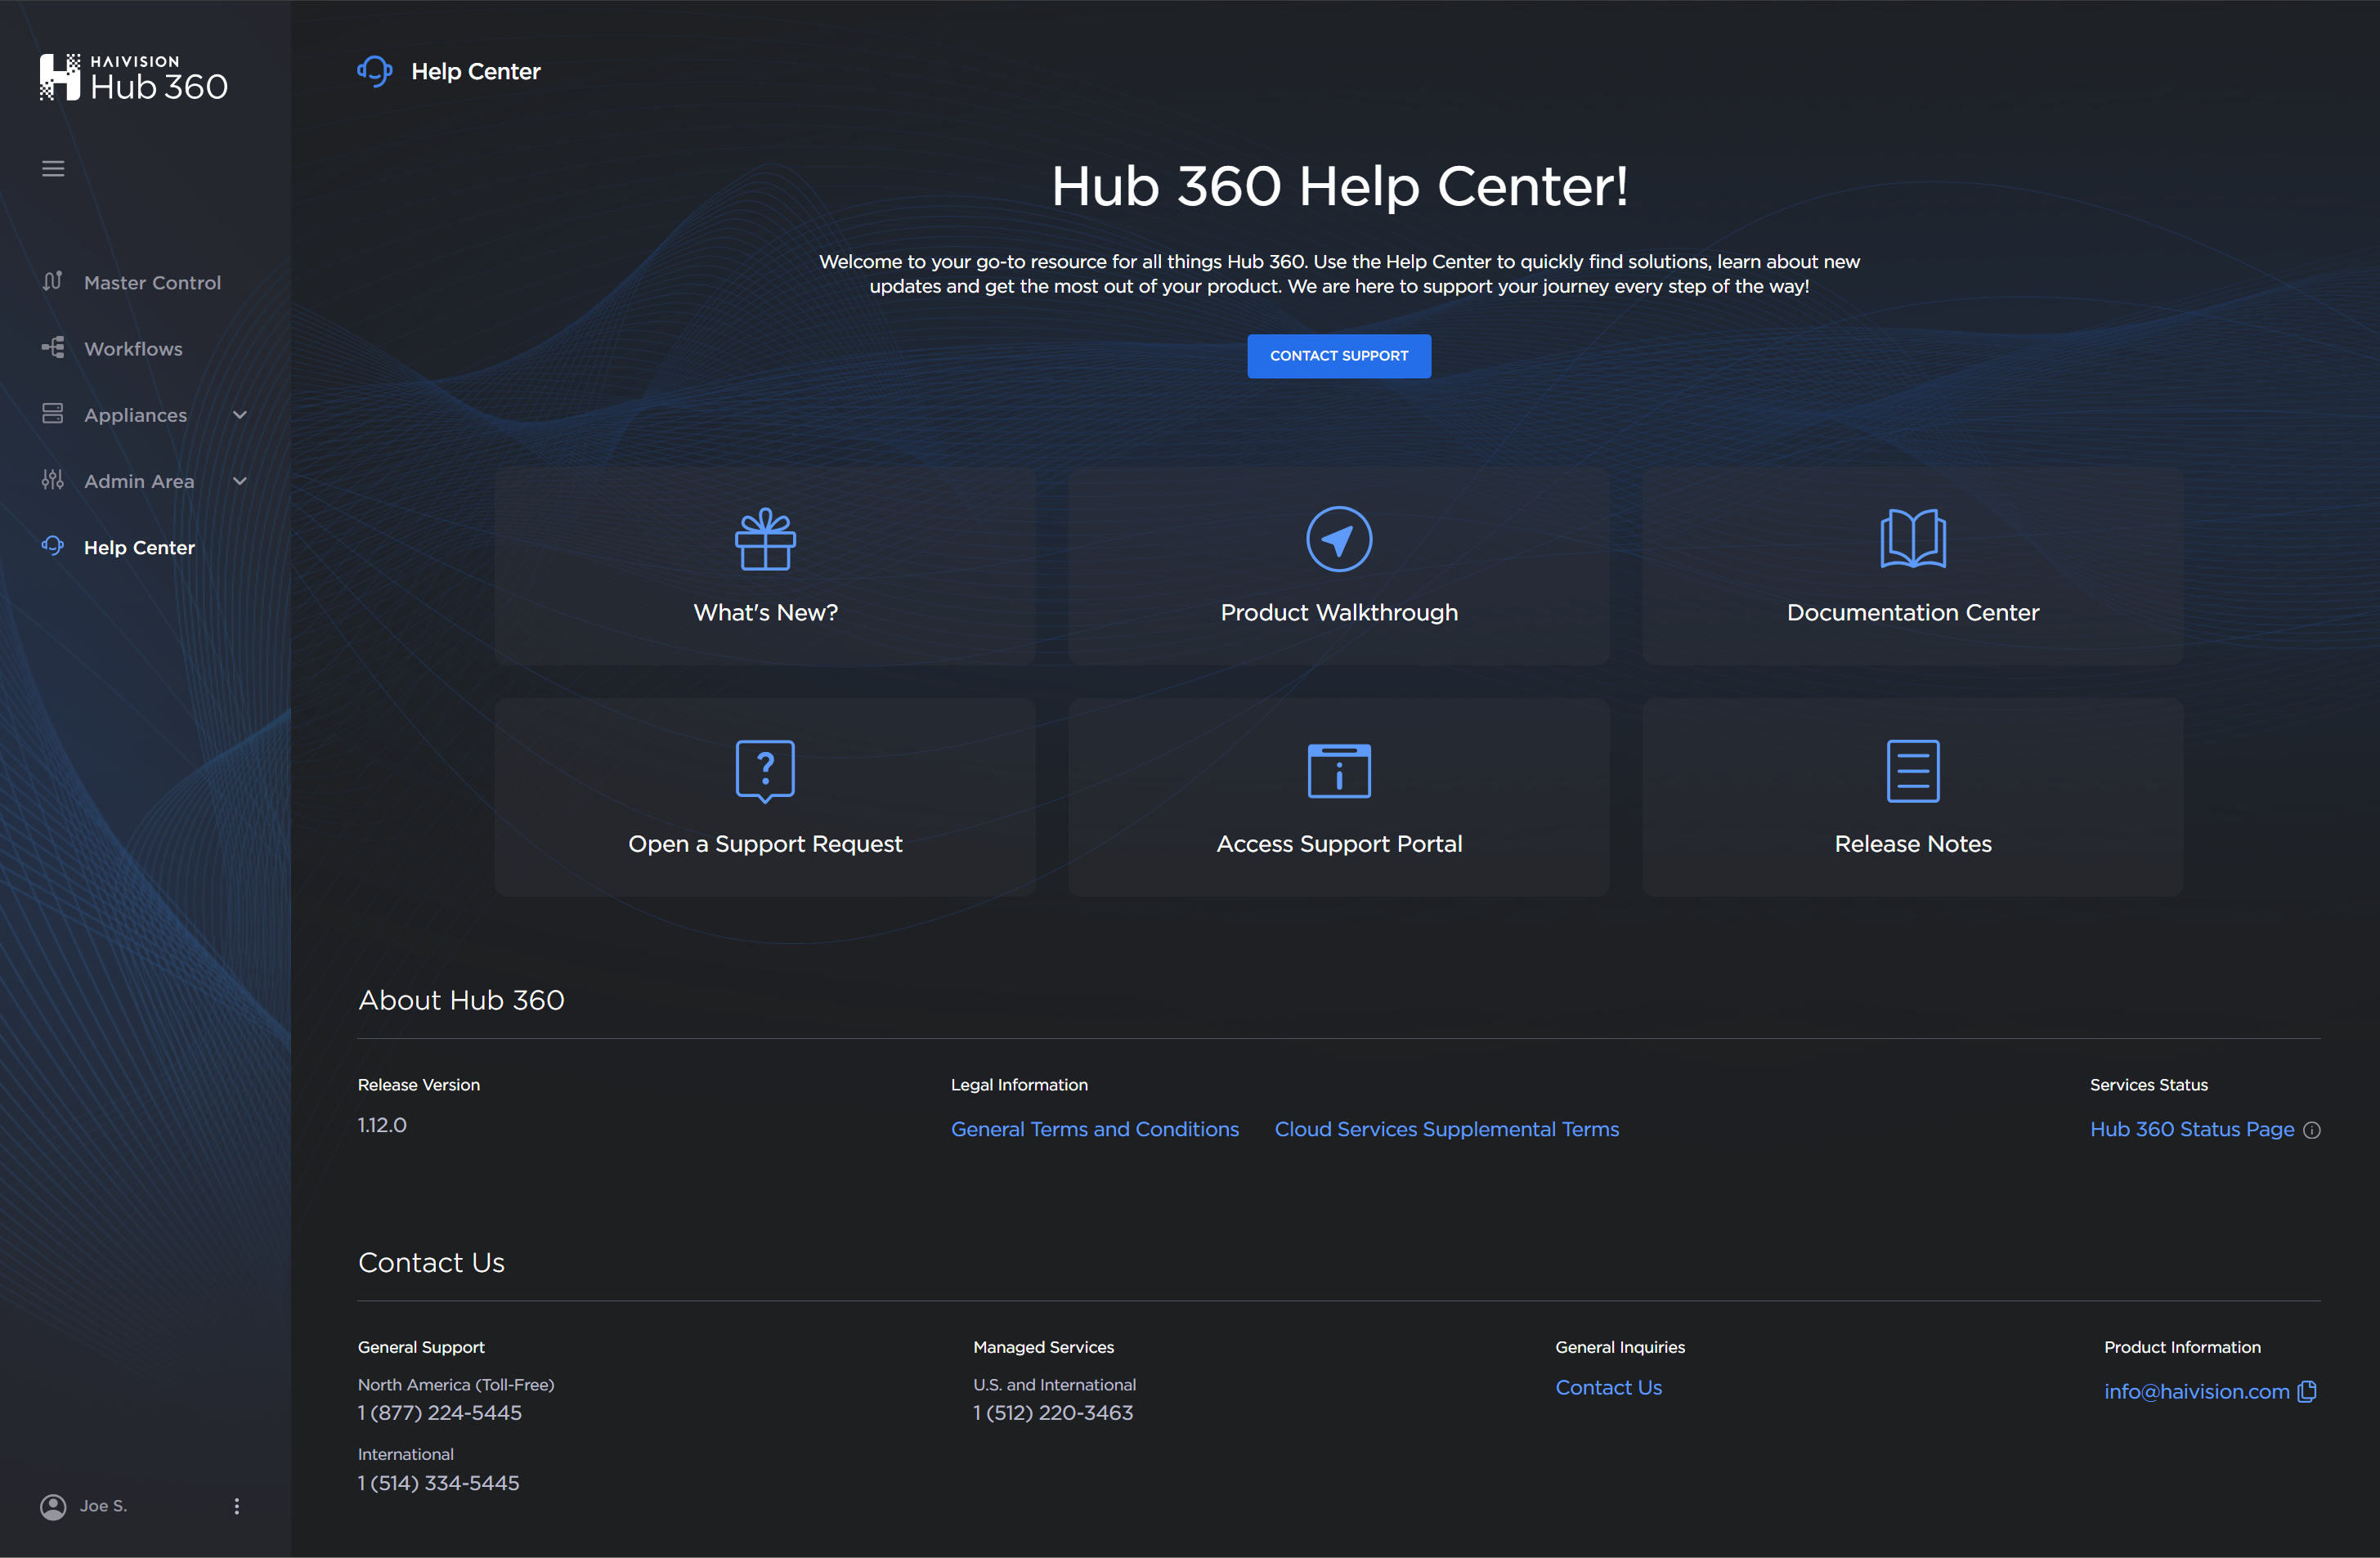The image size is (2380, 1558).
Task: Click the Joe S. username
Action: pyautogui.click(x=104, y=1506)
